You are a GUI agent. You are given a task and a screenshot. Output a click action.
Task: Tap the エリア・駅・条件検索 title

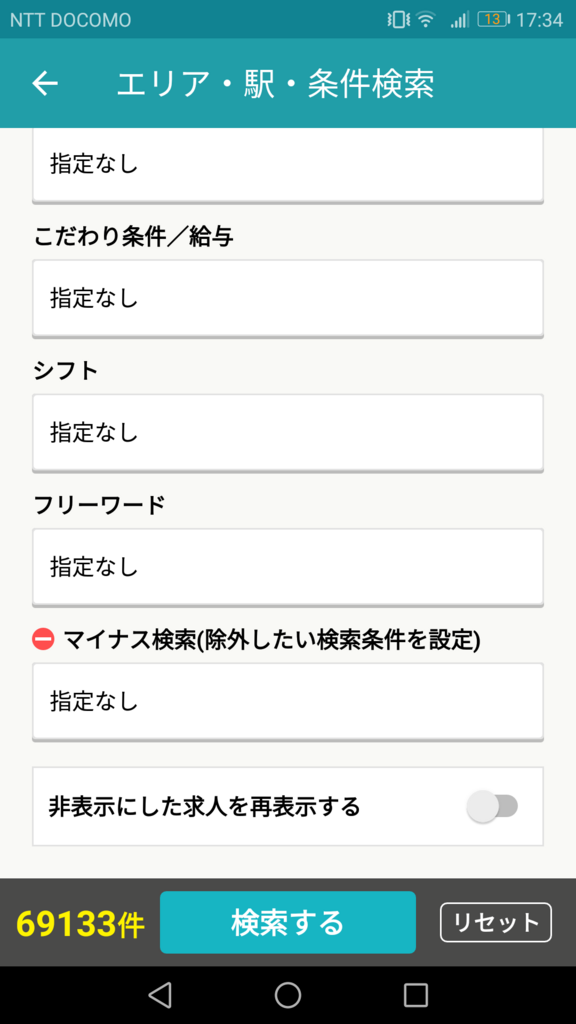click(x=275, y=84)
